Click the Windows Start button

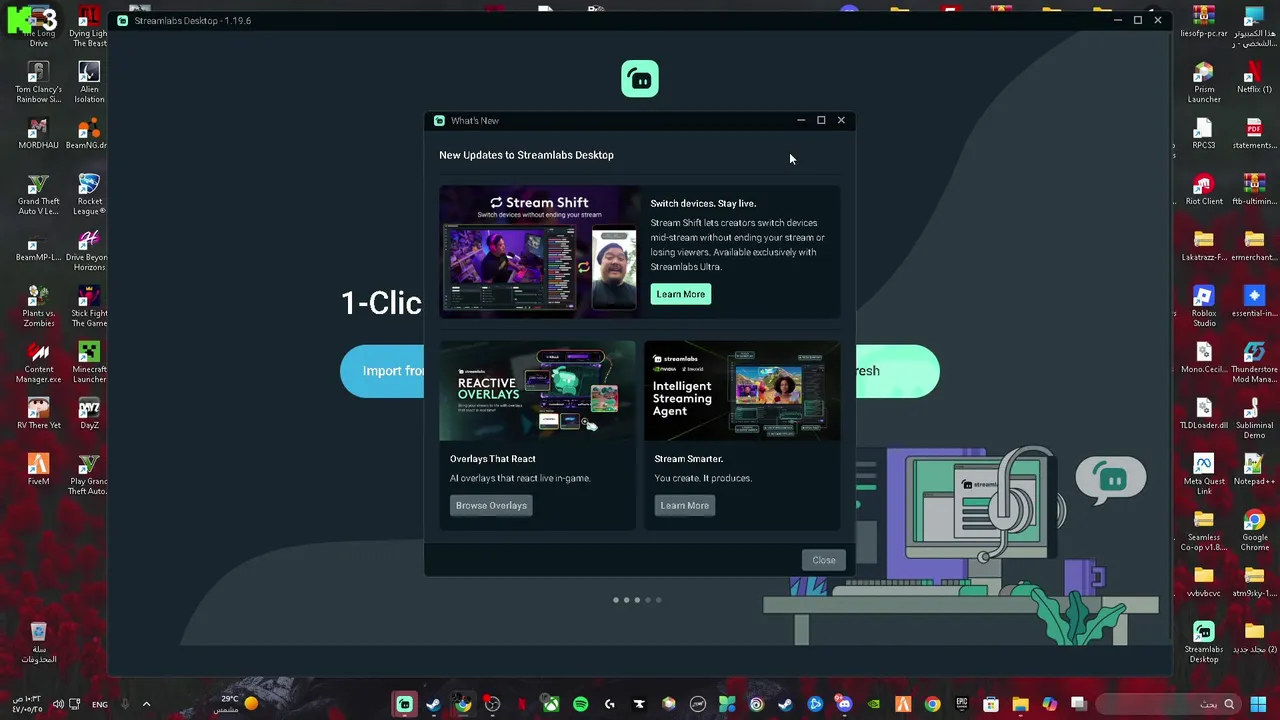coord(1258,704)
